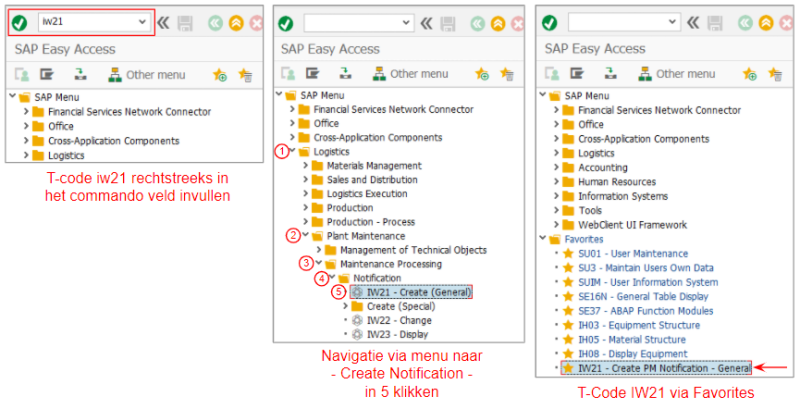The width and height of the screenshot is (800, 409).
Task: Click green Enter checkmark in middle panel
Action: coord(286,23)
